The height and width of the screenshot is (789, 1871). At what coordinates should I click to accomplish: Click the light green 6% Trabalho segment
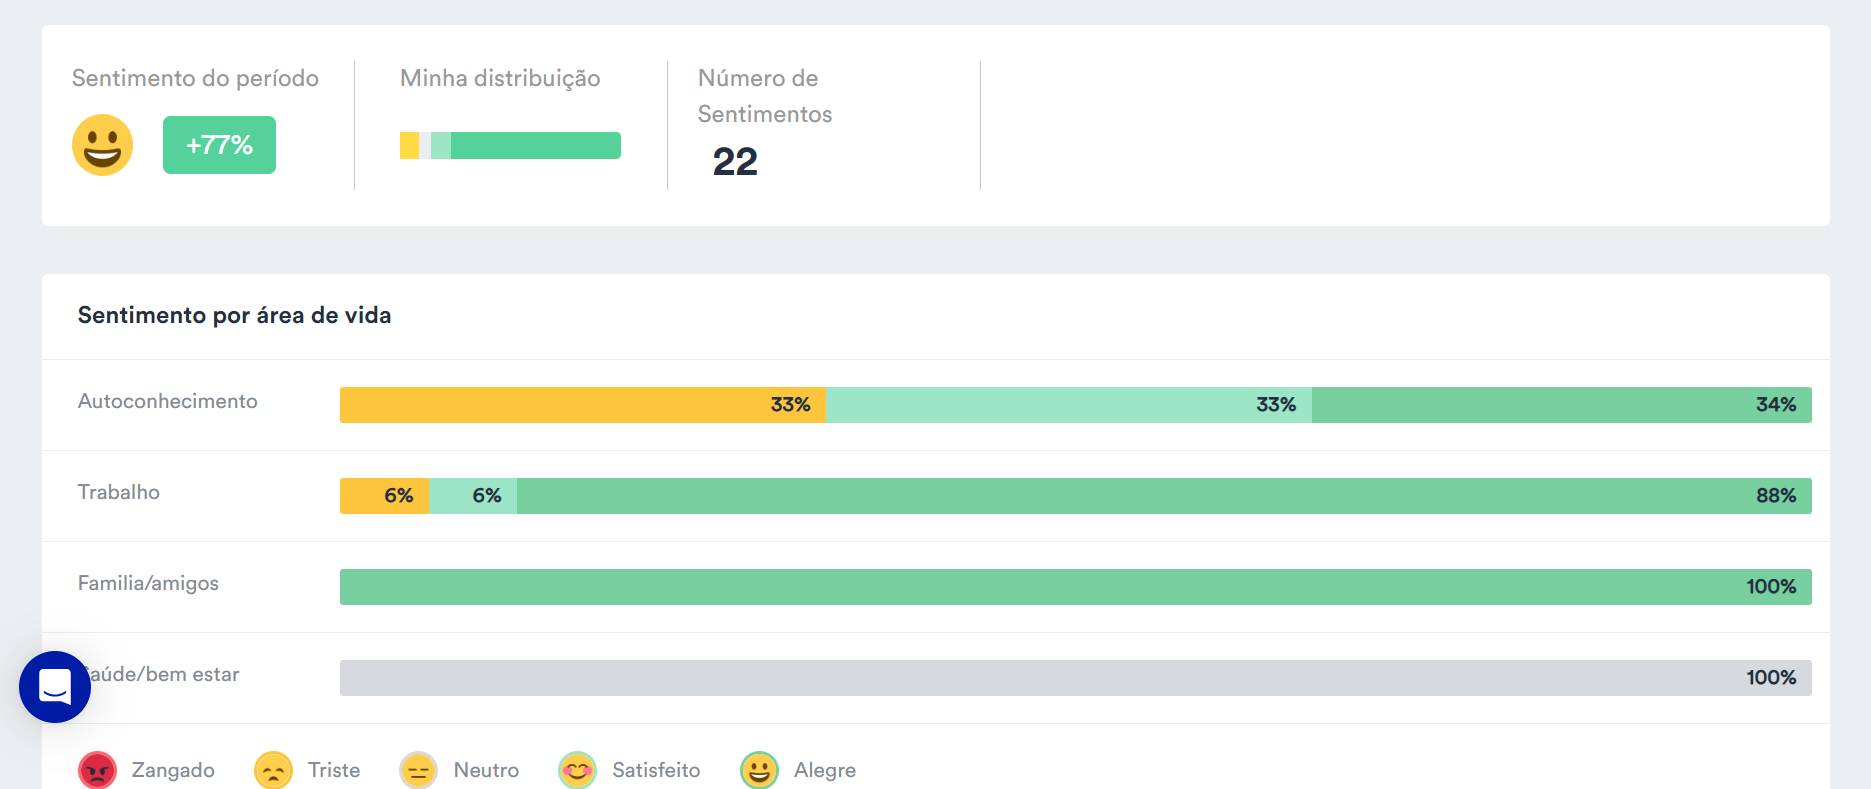pos(472,495)
